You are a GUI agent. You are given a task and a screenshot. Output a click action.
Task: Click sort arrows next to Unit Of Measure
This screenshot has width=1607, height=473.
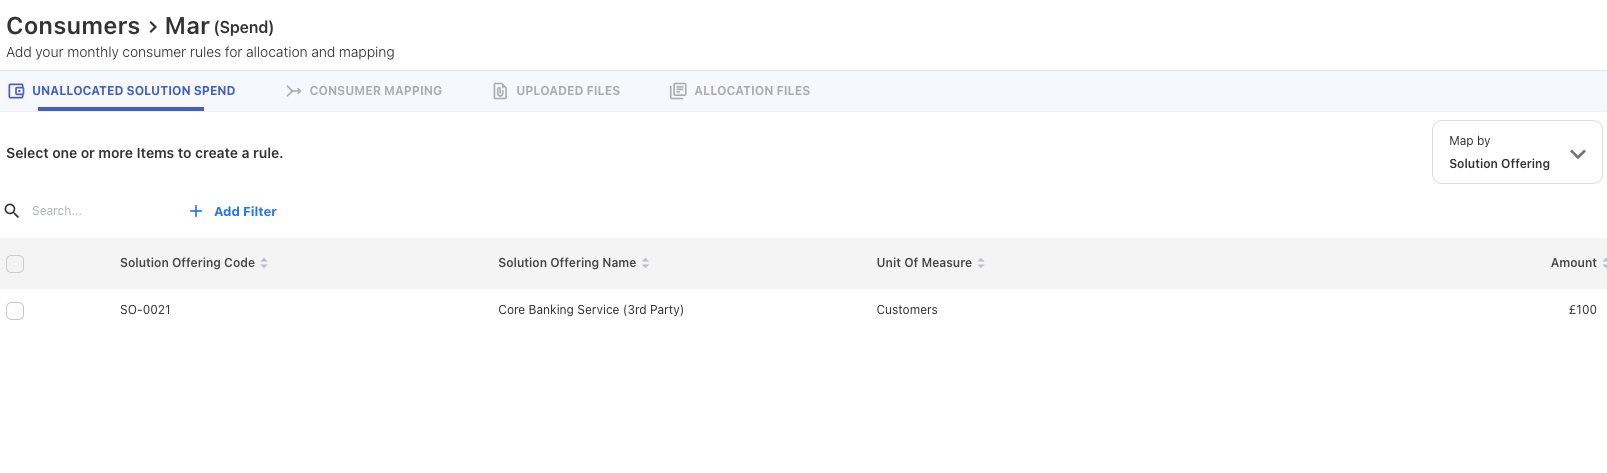(x=981, y=263)
